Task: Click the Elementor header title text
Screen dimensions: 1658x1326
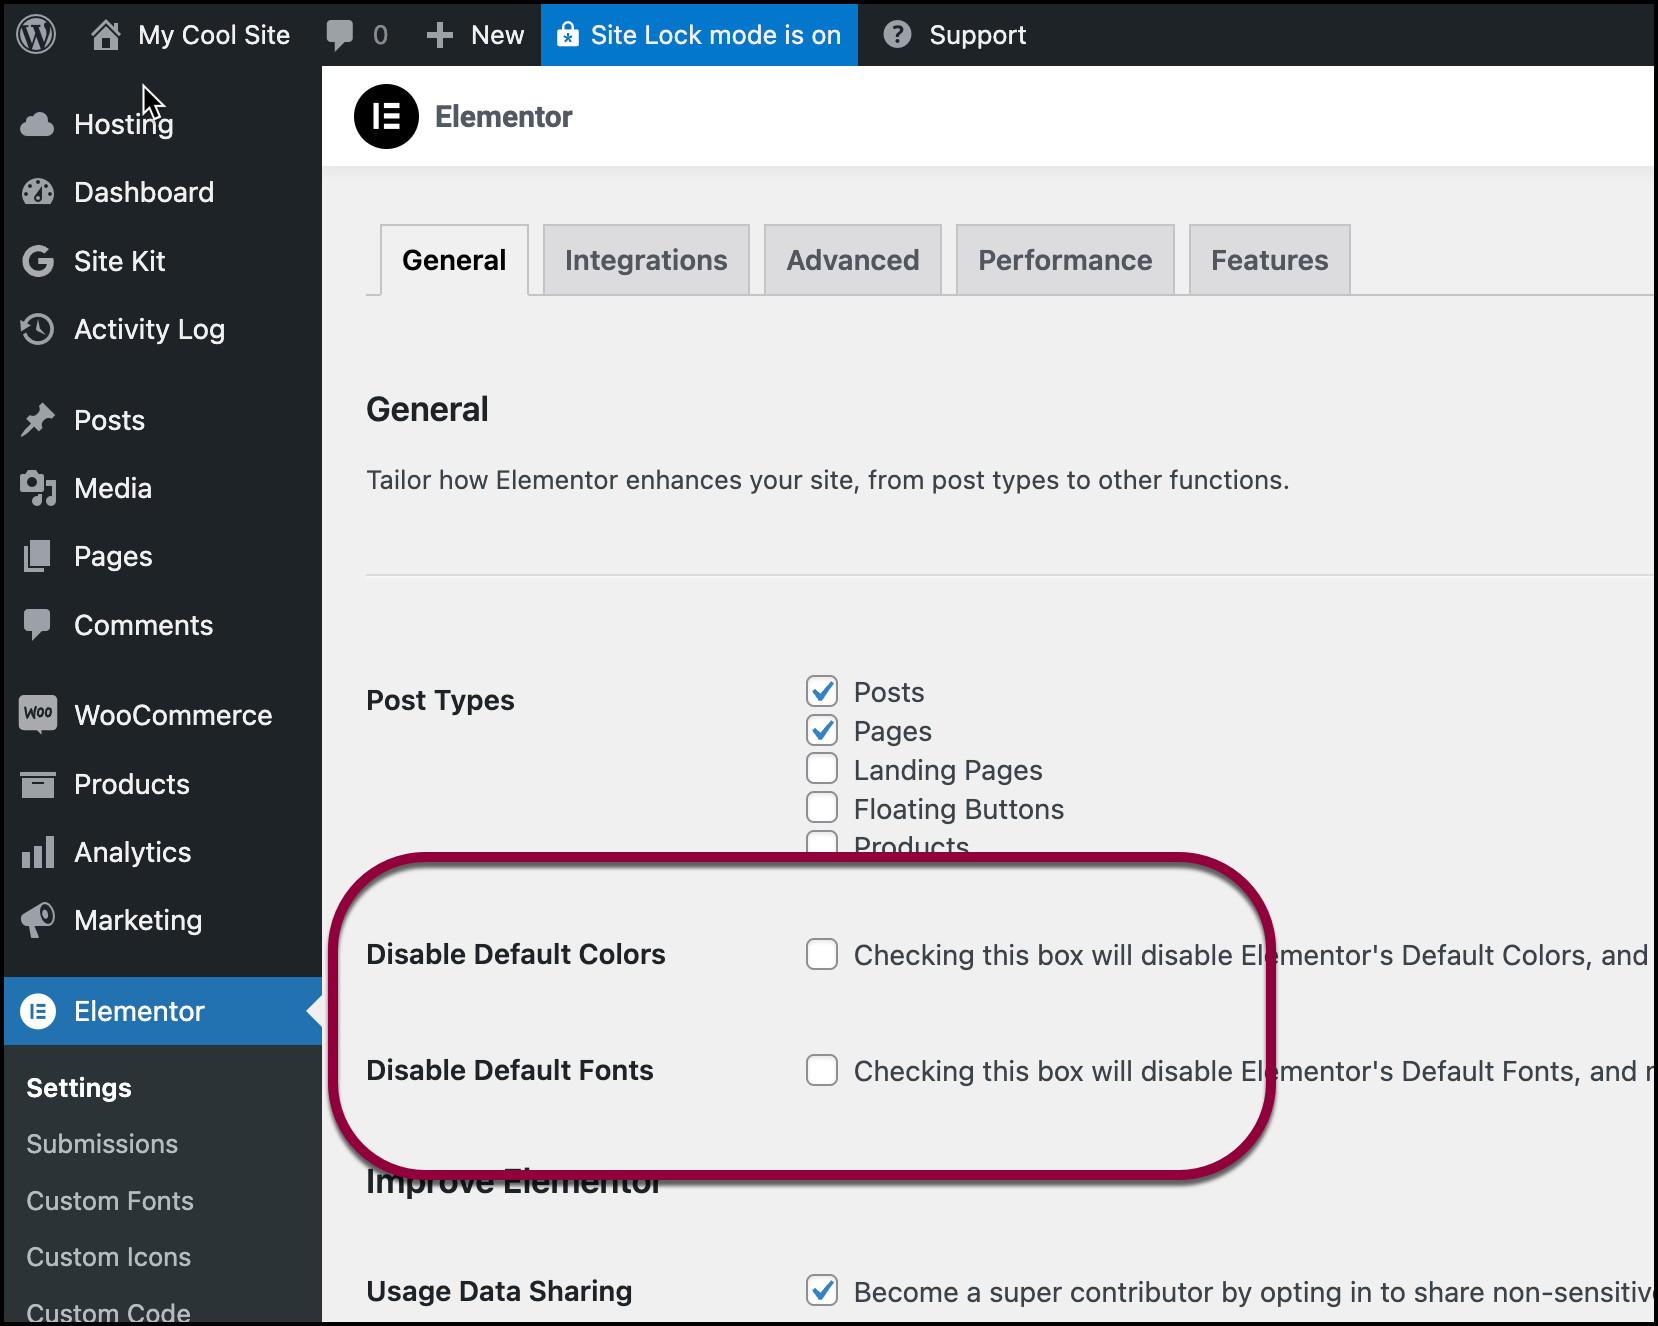Action: click(504, 117)
